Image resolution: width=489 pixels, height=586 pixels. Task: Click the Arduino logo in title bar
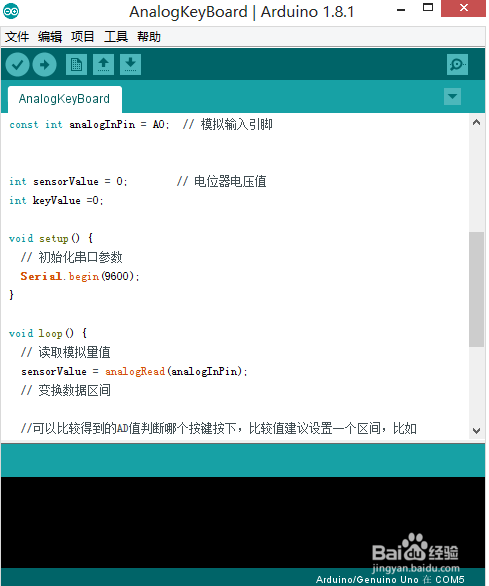pos(11,11)
